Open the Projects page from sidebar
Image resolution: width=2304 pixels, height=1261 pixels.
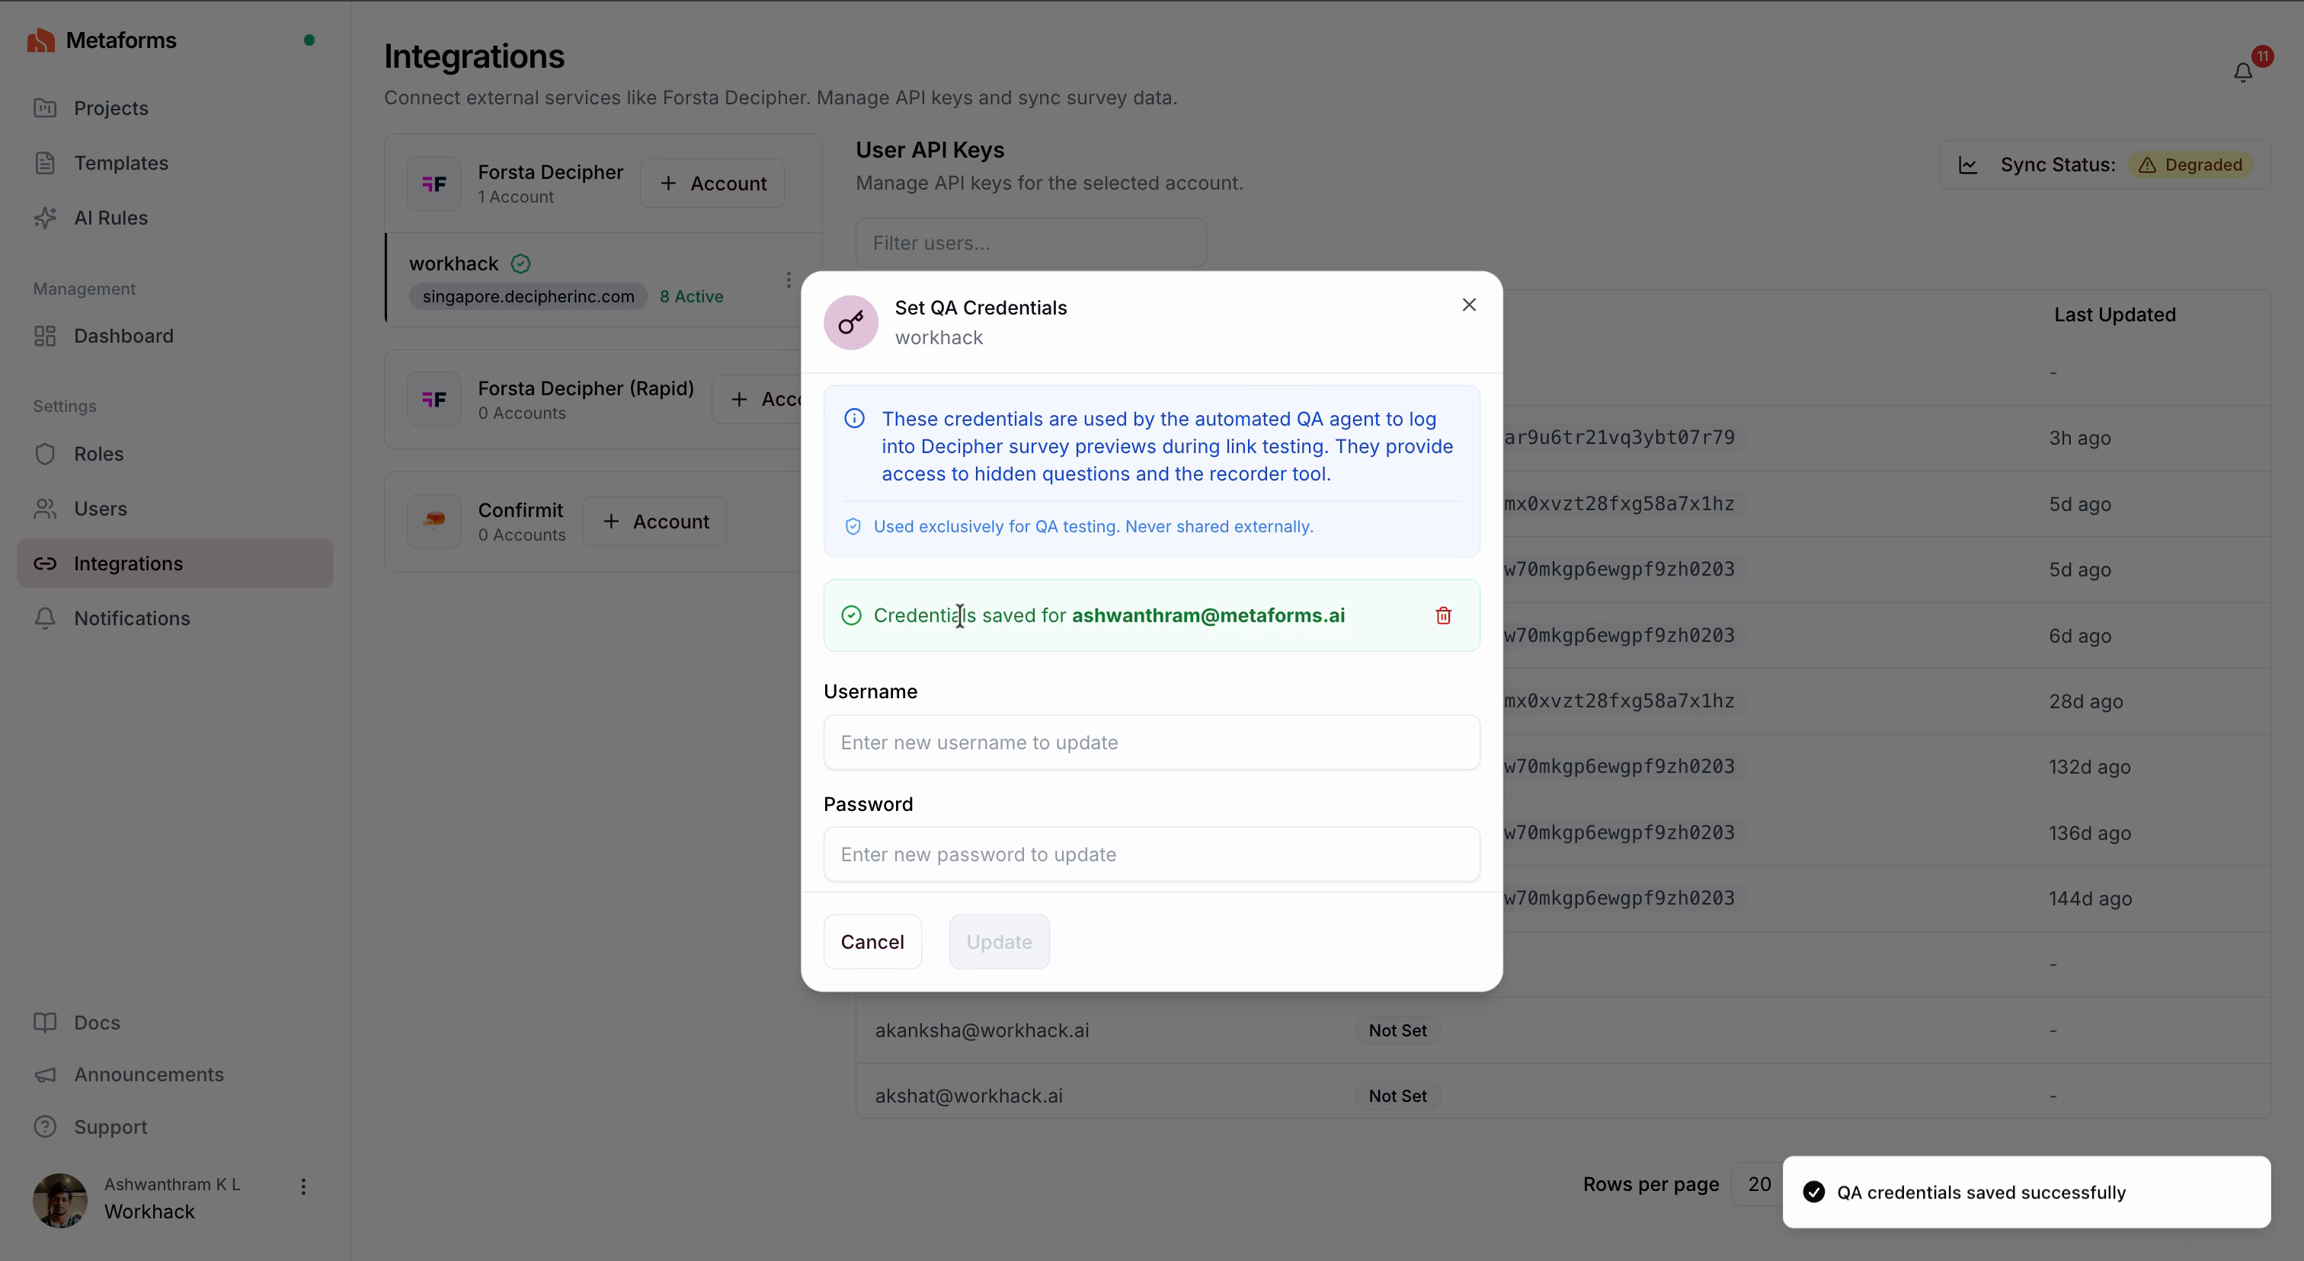111,108
